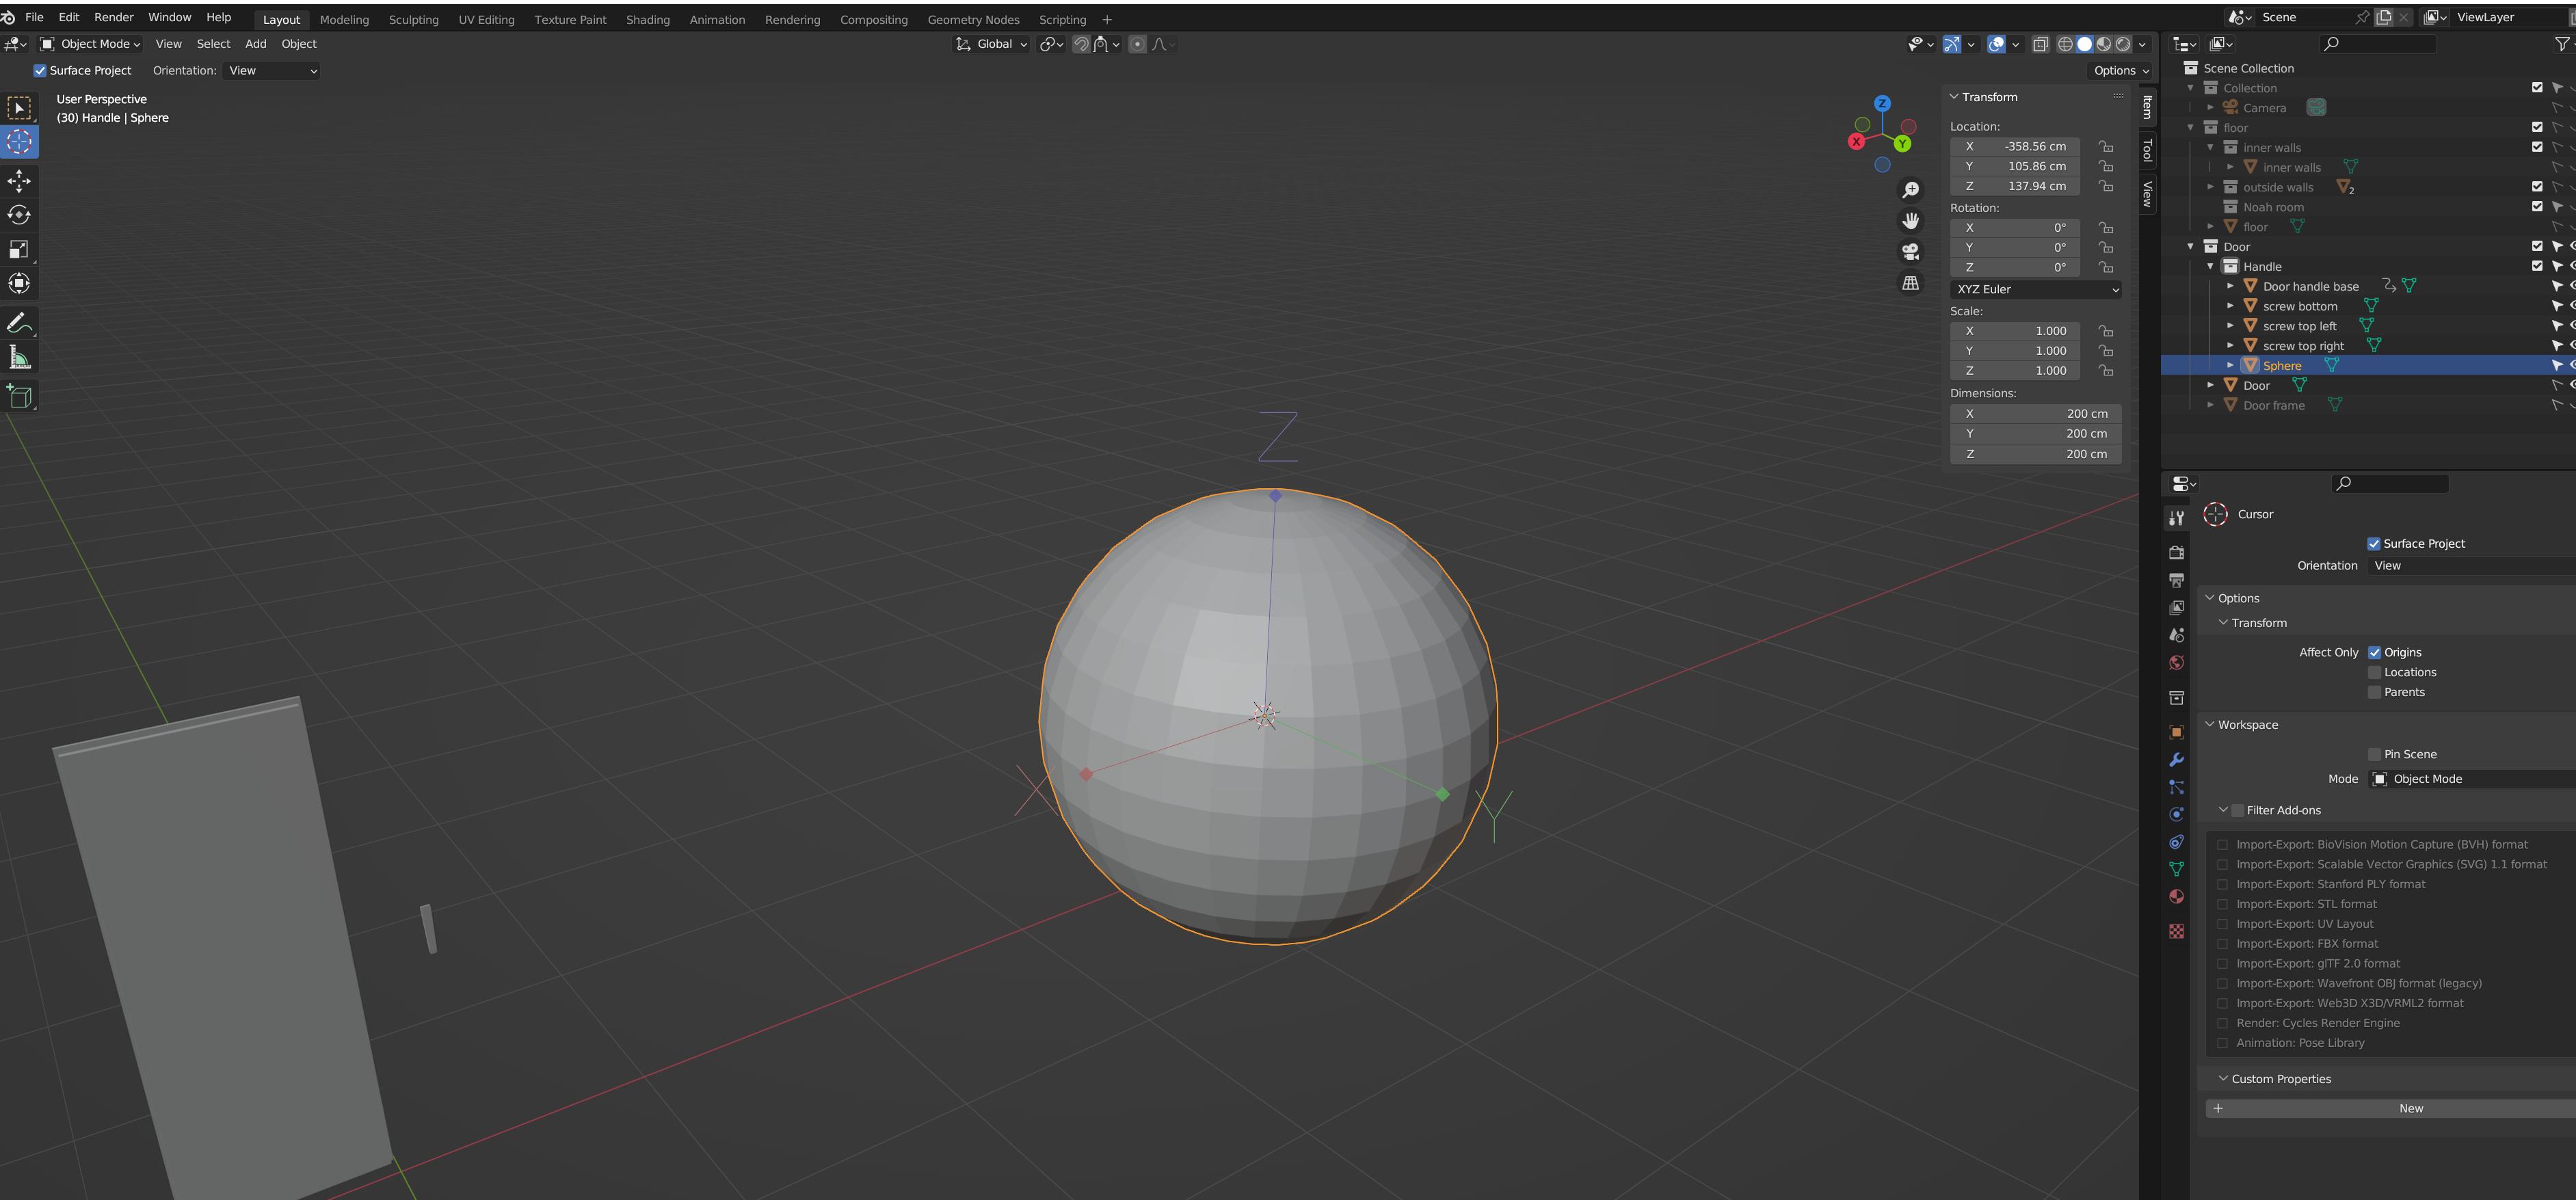Open the Render properties tab icon
Image resolution: width=2576 pixels, height=1200 pixels.
tap(2176, 552)
